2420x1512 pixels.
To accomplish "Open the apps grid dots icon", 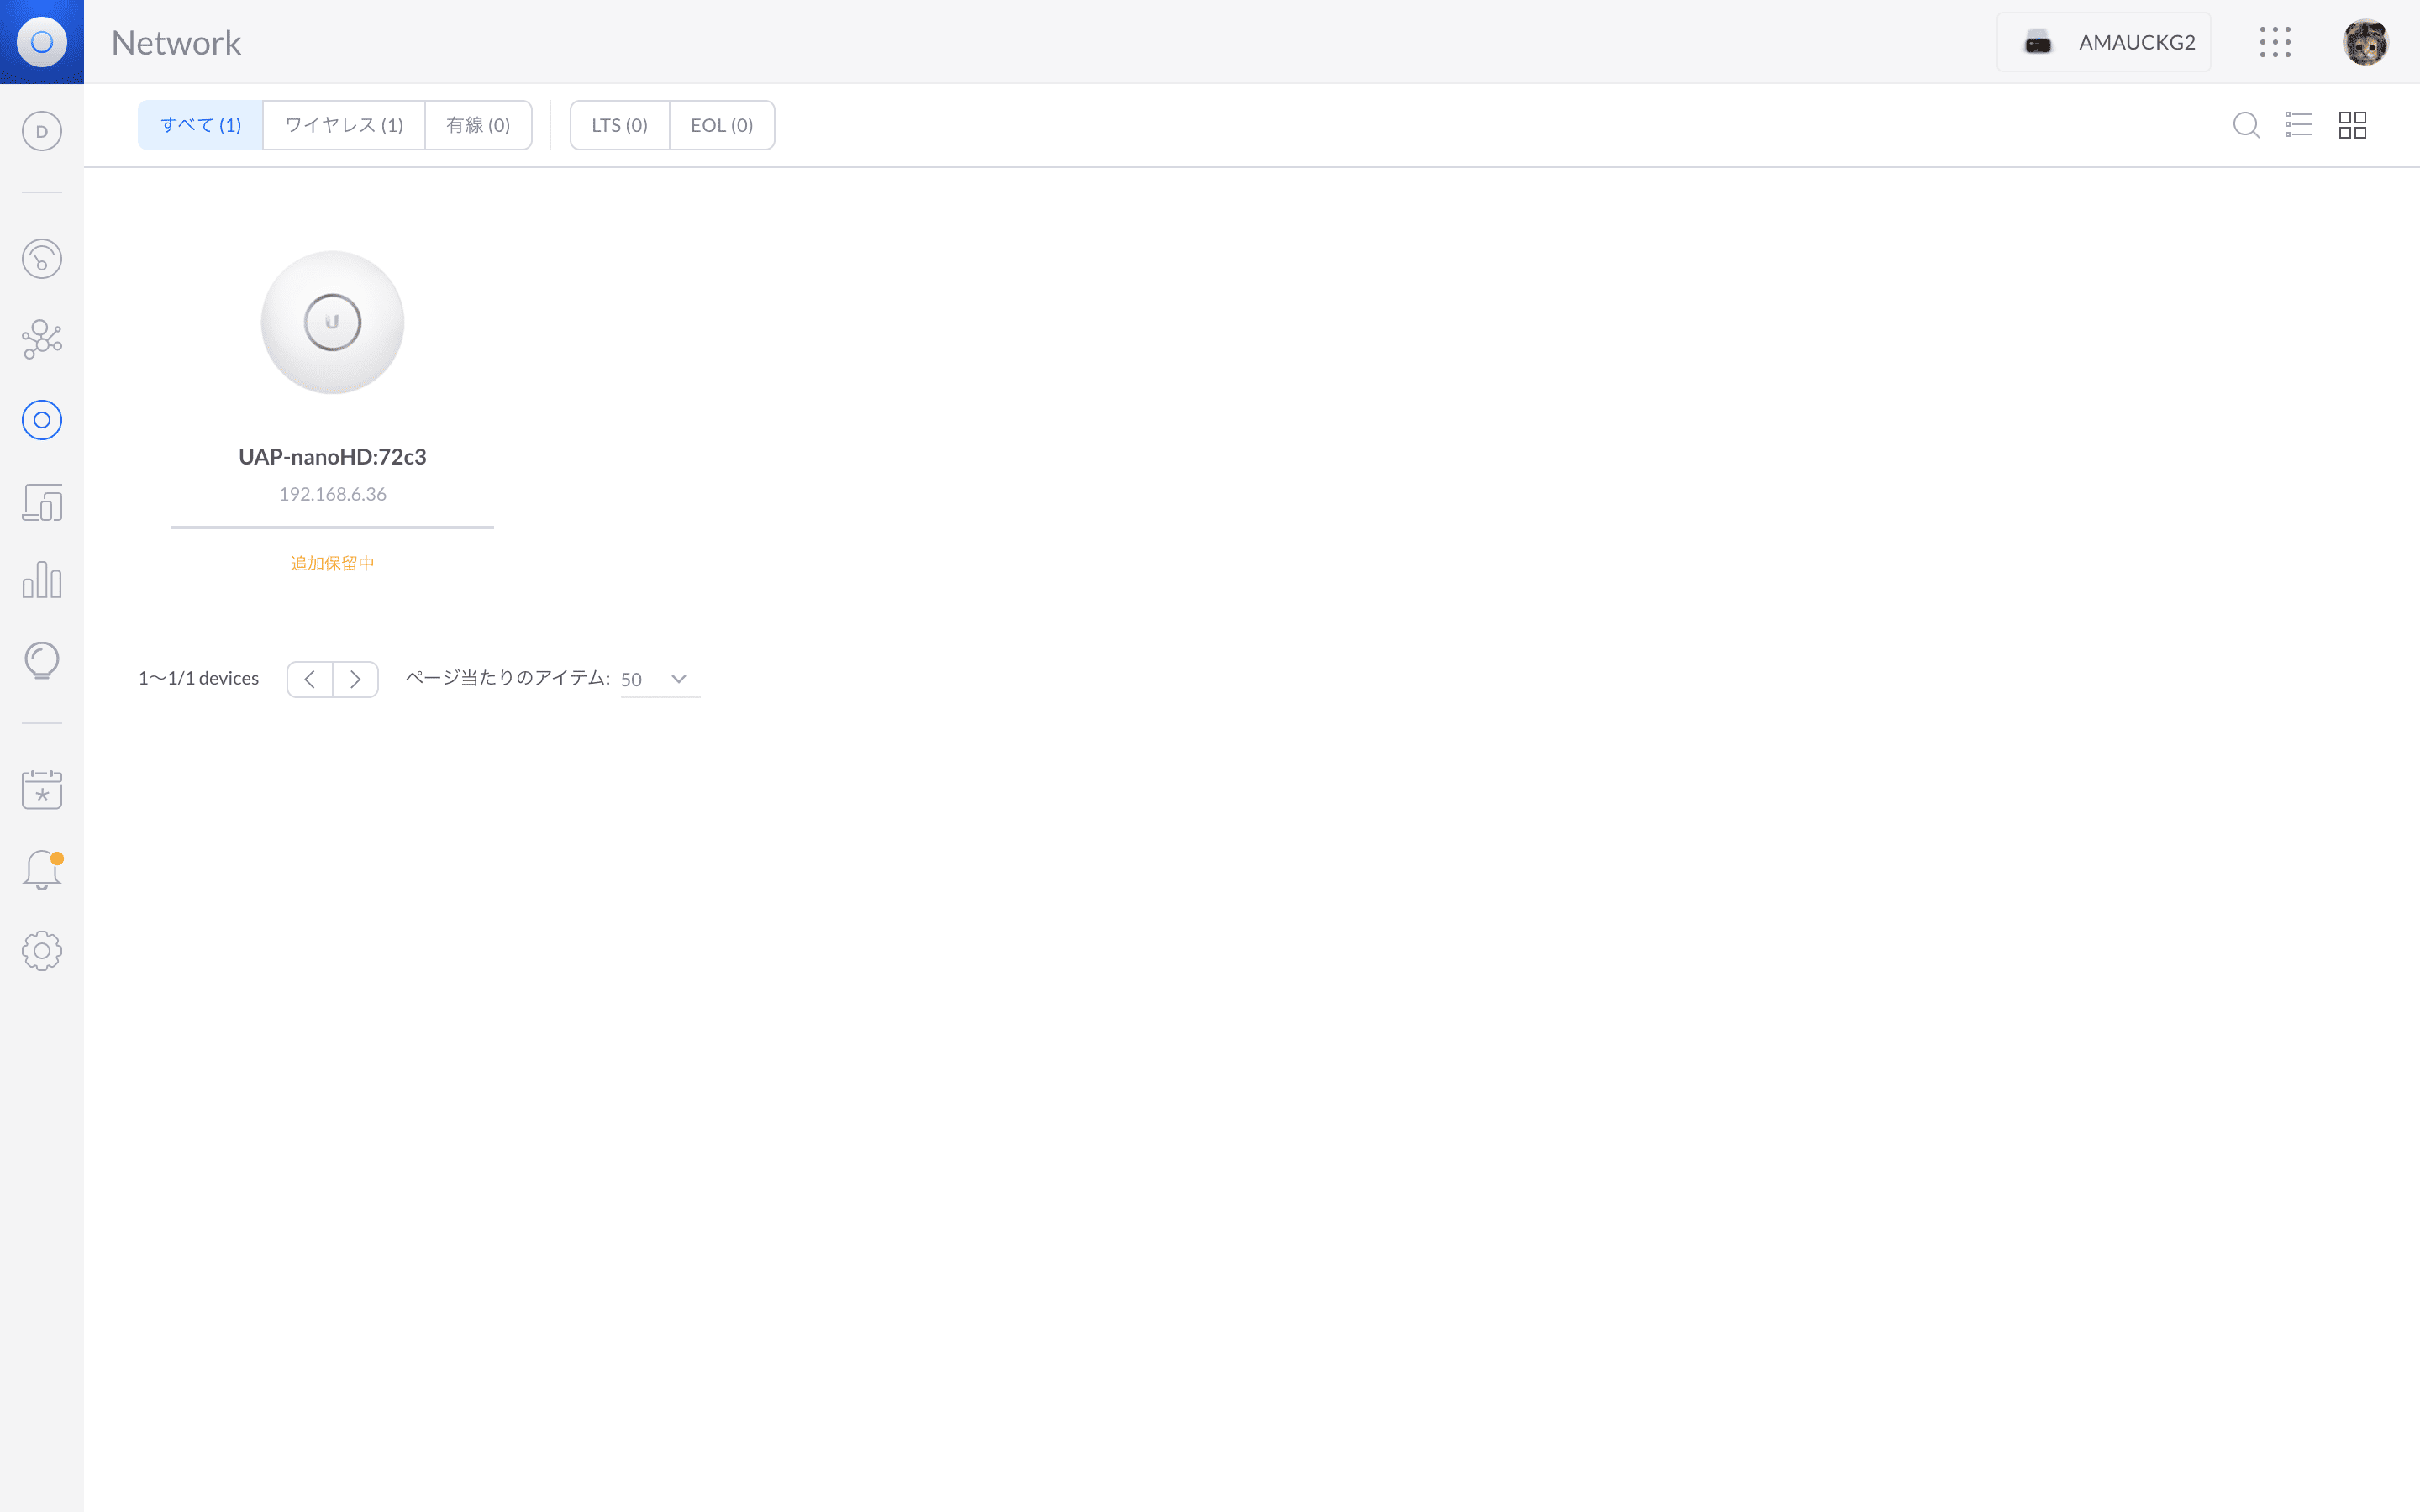I will pos(2275,42).
